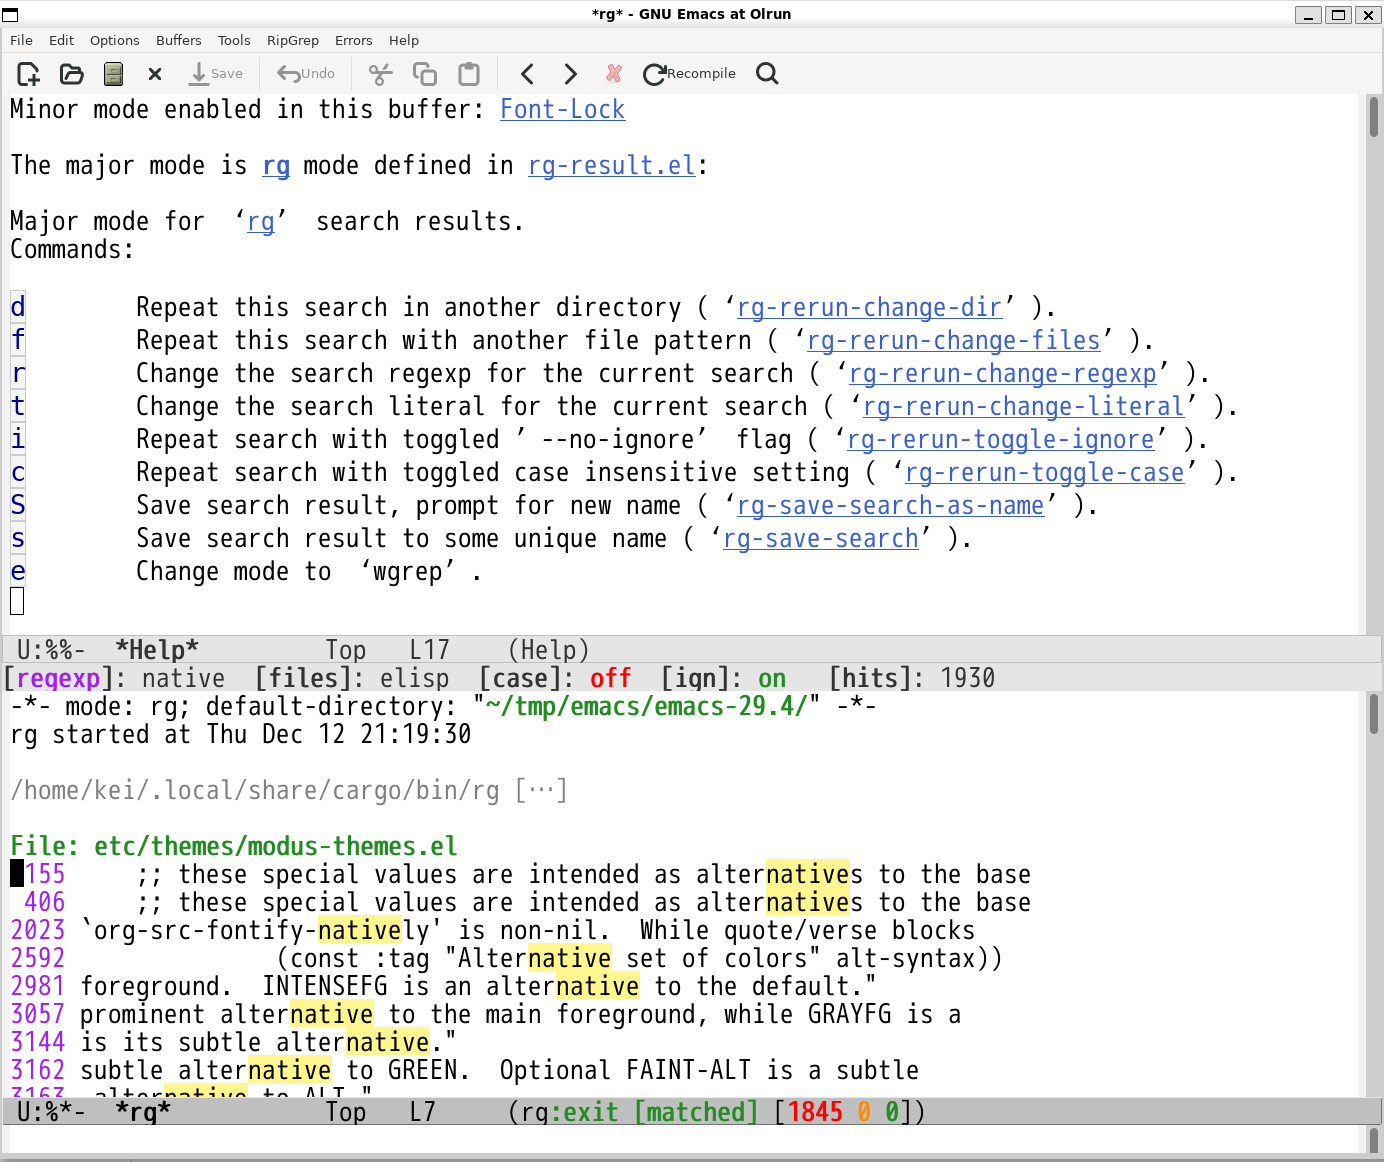1384x1162 pixels.
Task: Click result line number 155
Action: click(45, 875)
